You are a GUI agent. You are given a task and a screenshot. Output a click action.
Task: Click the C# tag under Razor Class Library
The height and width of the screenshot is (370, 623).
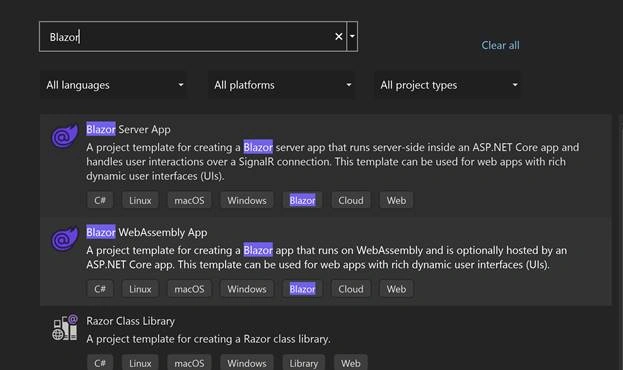click(x=100, y=363)
